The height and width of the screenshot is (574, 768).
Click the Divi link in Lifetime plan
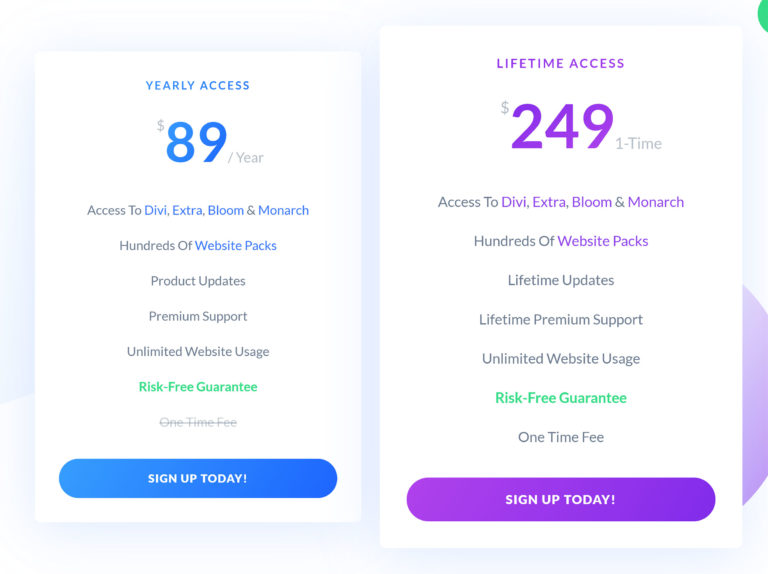point(514,201)
